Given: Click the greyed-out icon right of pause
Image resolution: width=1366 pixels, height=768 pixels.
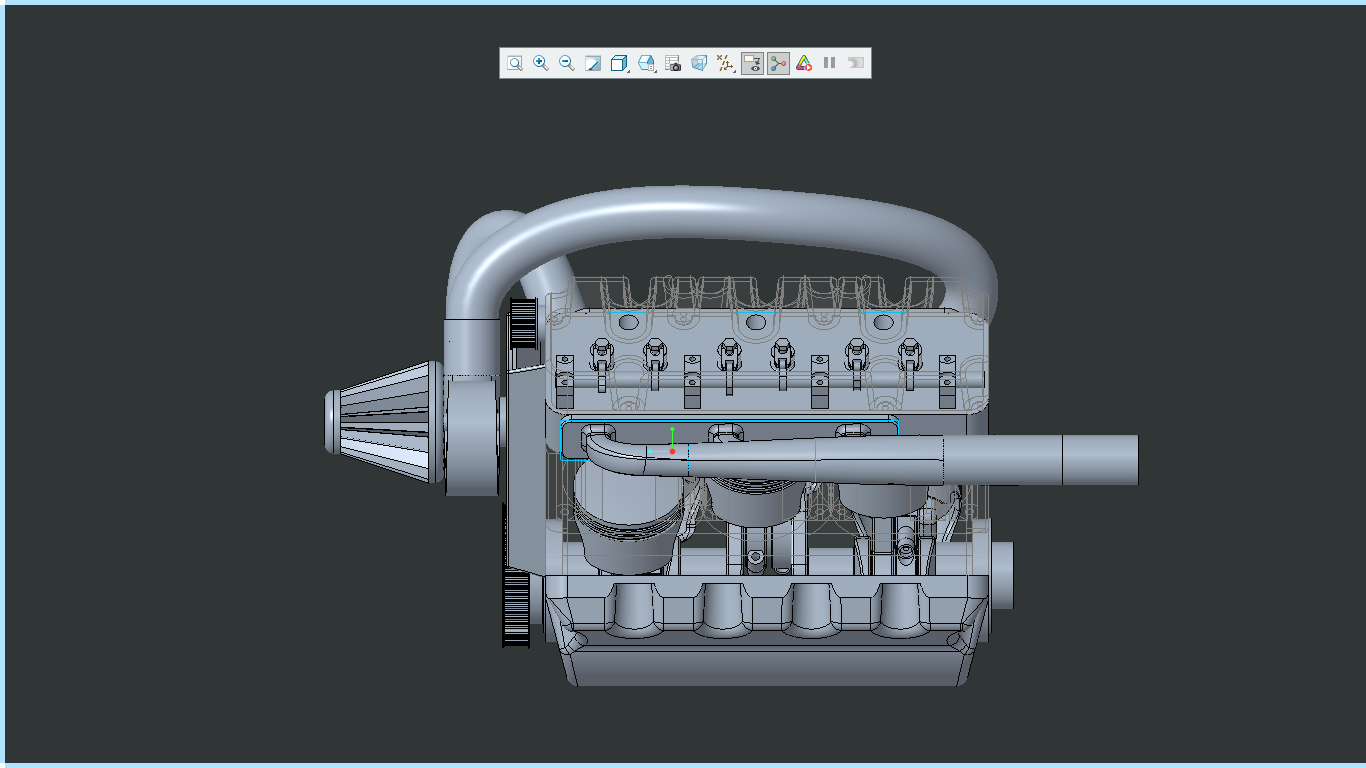Looking at the screenshot, I should (x=855, y=63).
